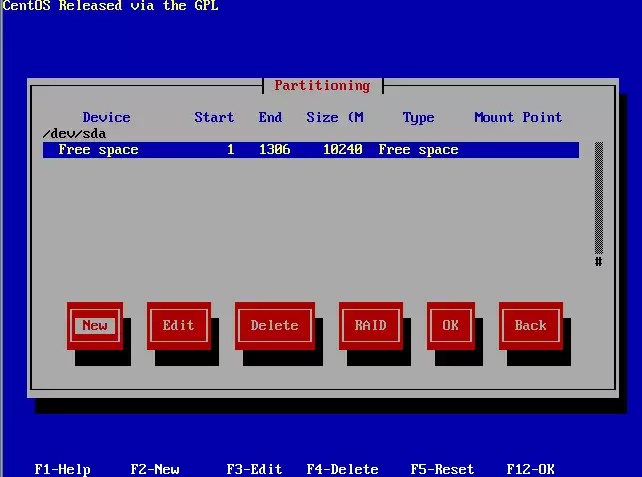Click the scrollbar position marker #
Screen dimensions: 642x477
pos(599,262)
